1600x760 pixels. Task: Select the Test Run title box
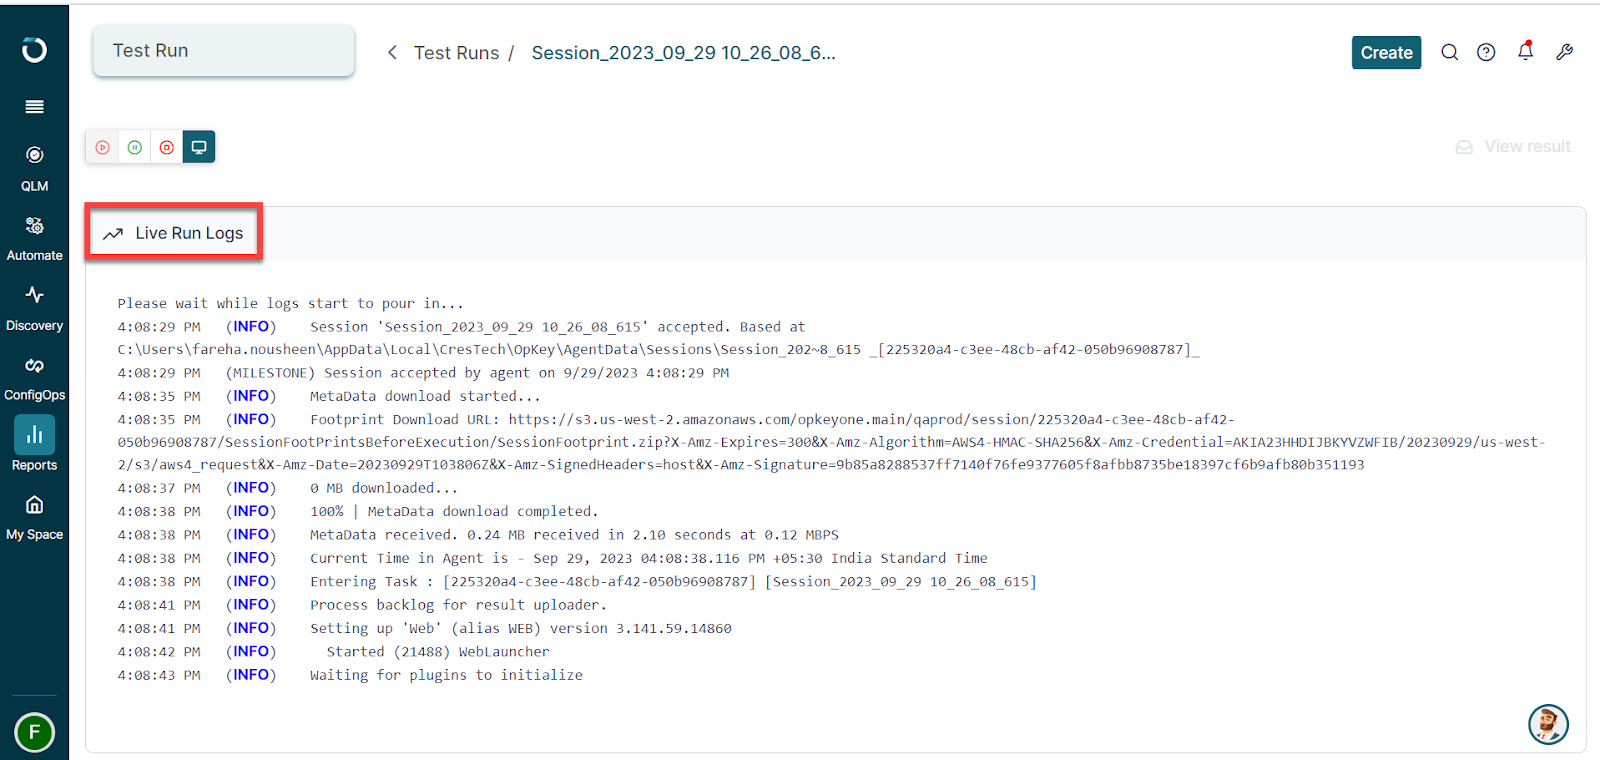(x=224, y=51)
